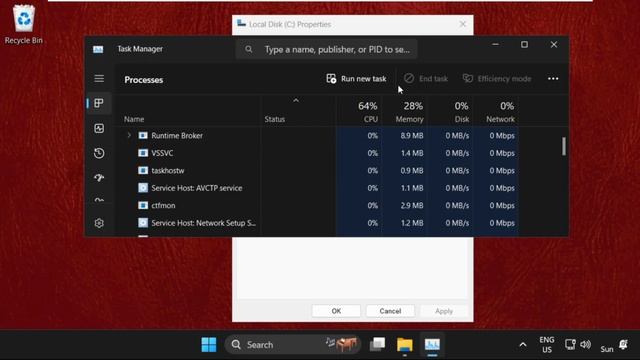This screenshot has height=360, width=640.
Task: Select the Runtime Broker process
Action: point(177,136)
